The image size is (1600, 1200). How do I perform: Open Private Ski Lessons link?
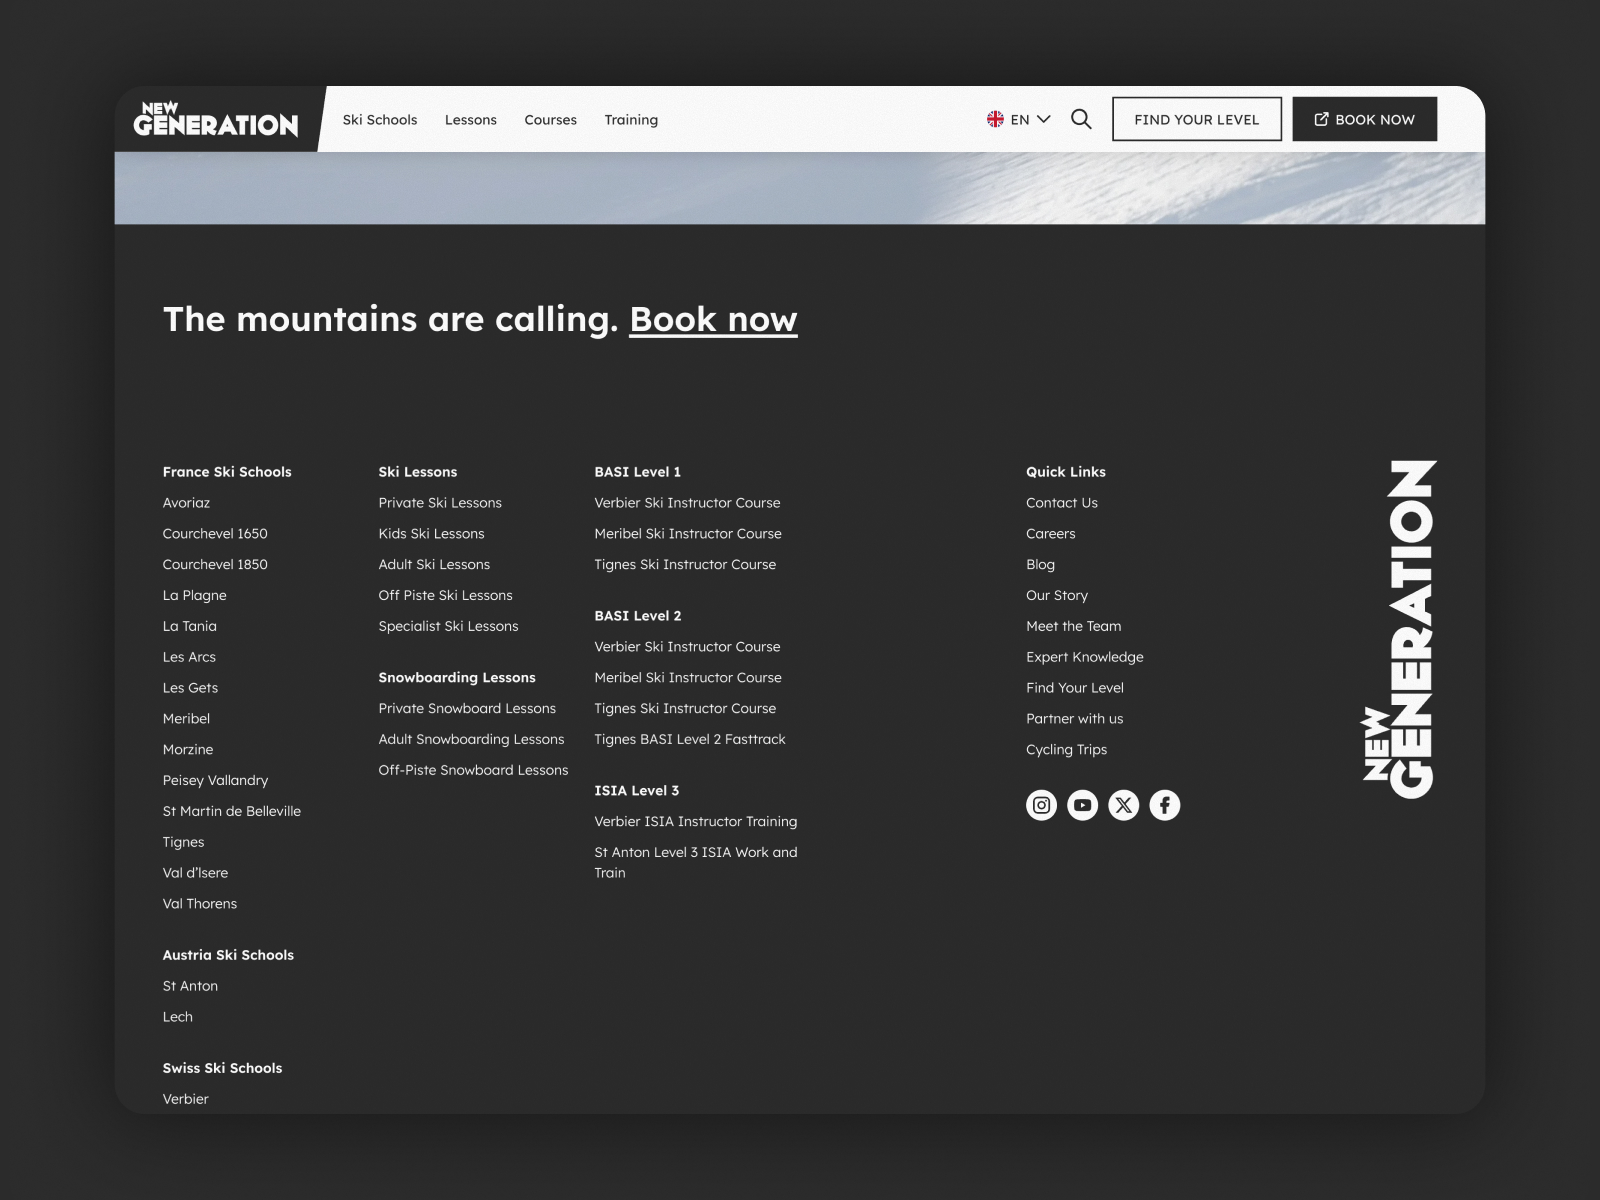(440, 503)
